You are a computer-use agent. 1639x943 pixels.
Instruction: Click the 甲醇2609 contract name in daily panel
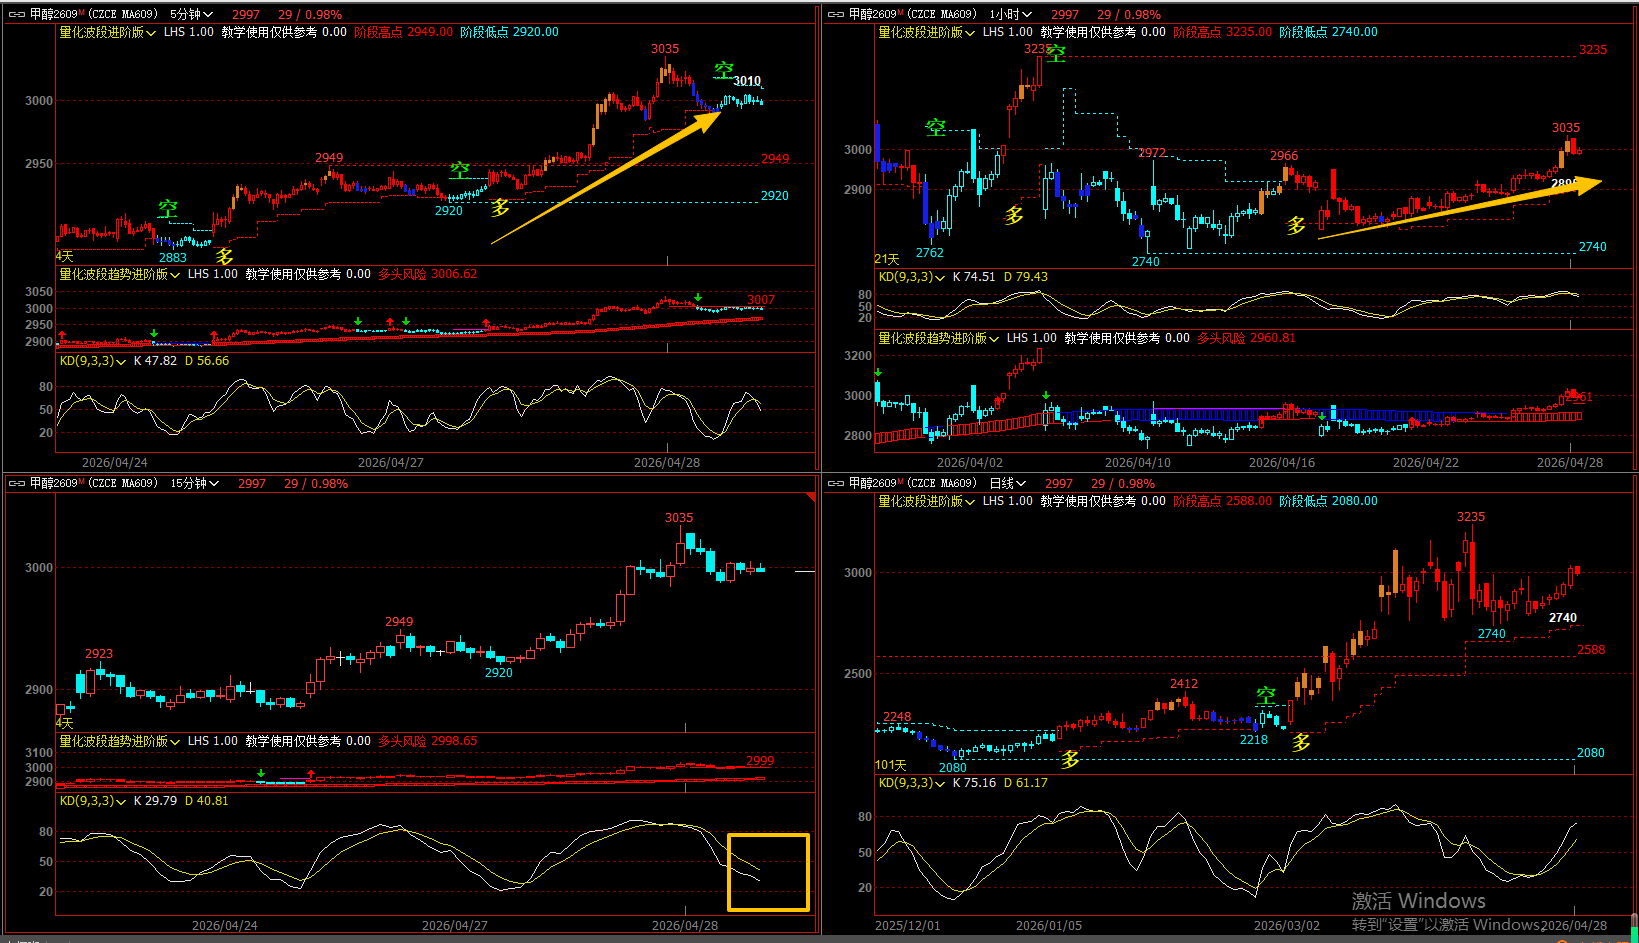coord(875,484)
